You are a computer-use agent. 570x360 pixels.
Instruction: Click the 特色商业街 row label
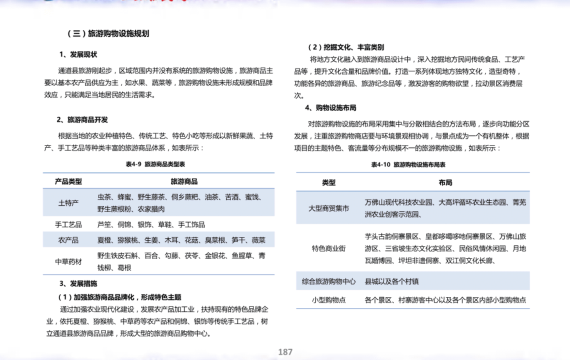(329, 248)
